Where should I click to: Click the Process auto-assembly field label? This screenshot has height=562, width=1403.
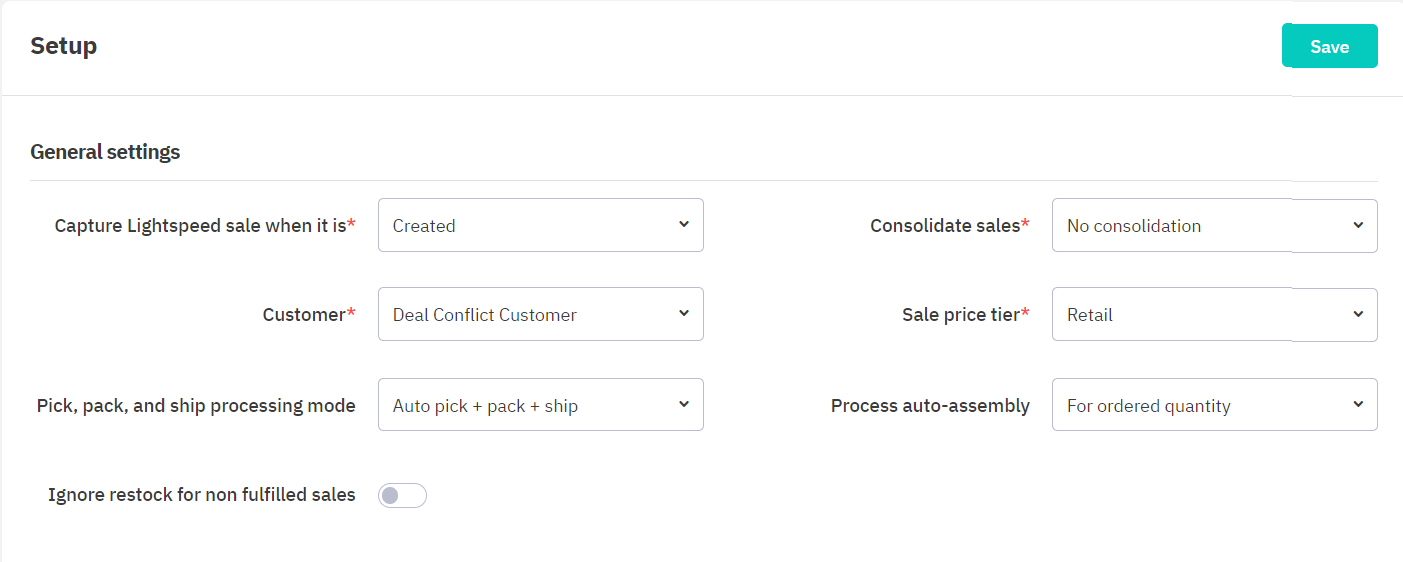click(930, 406)
